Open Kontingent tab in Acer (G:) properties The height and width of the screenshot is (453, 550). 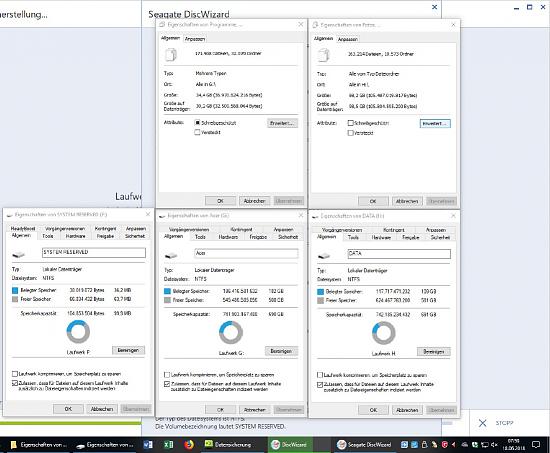[241, 229]
